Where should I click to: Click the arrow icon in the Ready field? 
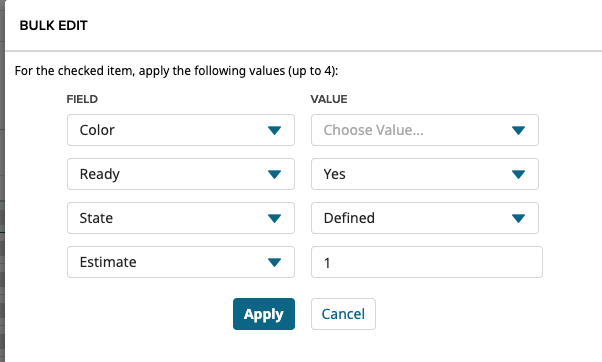[274, 175]
